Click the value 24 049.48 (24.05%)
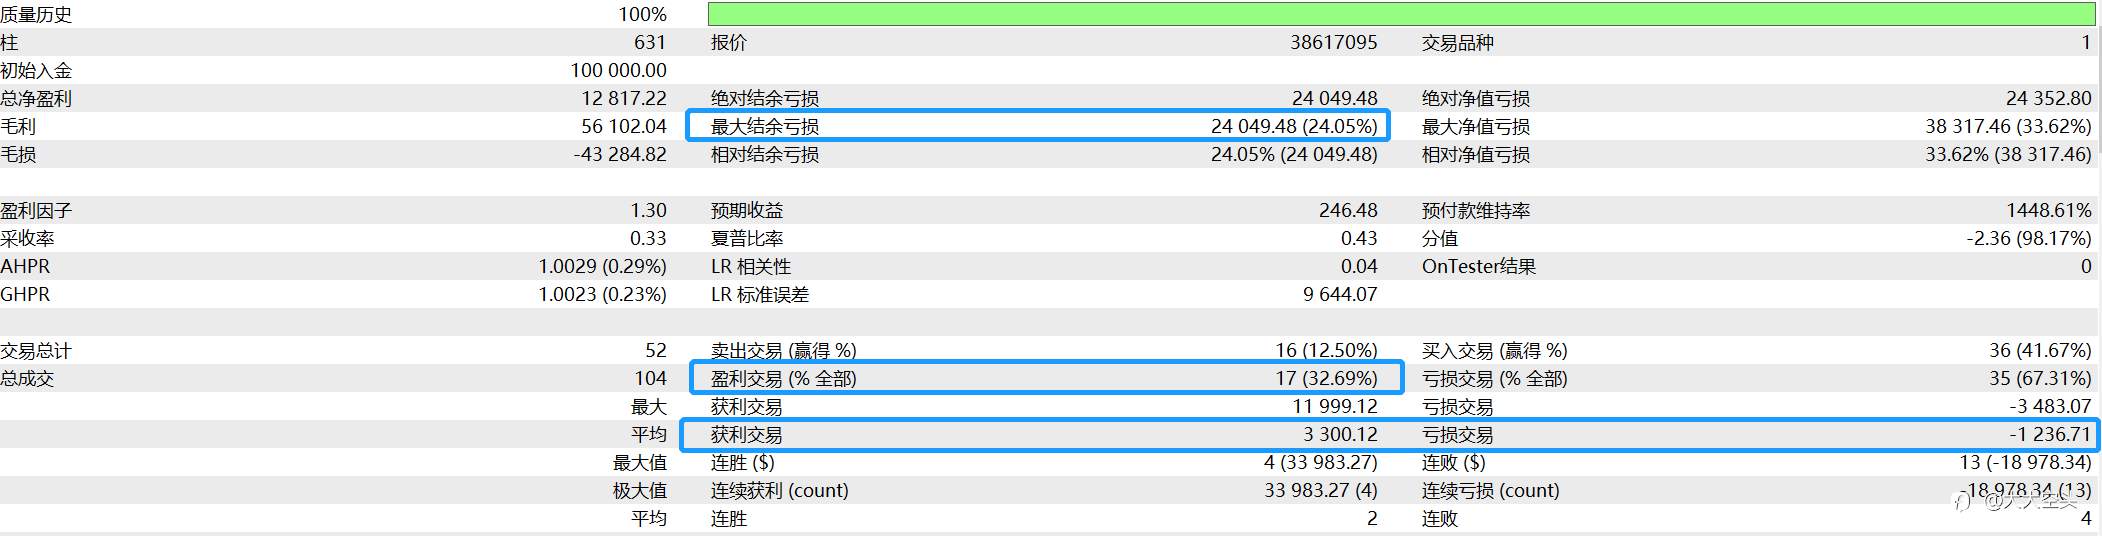The image size is (2102, 536). [x=1294, y=126]
